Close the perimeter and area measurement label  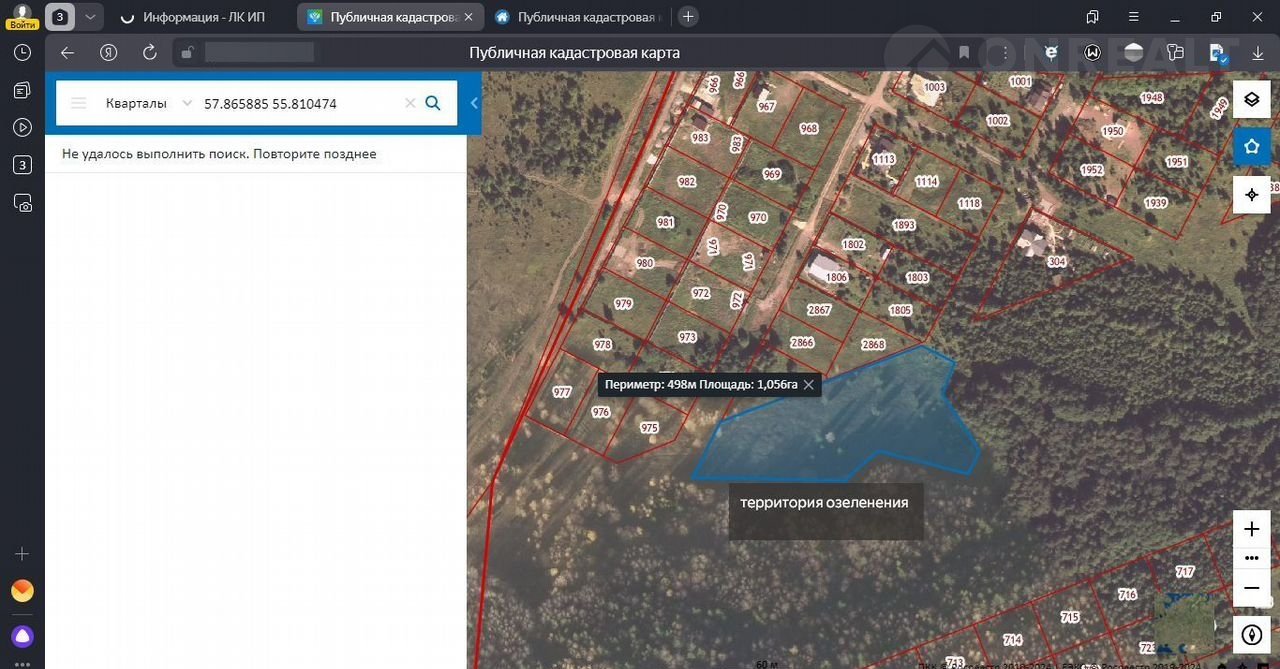[809, 385]
